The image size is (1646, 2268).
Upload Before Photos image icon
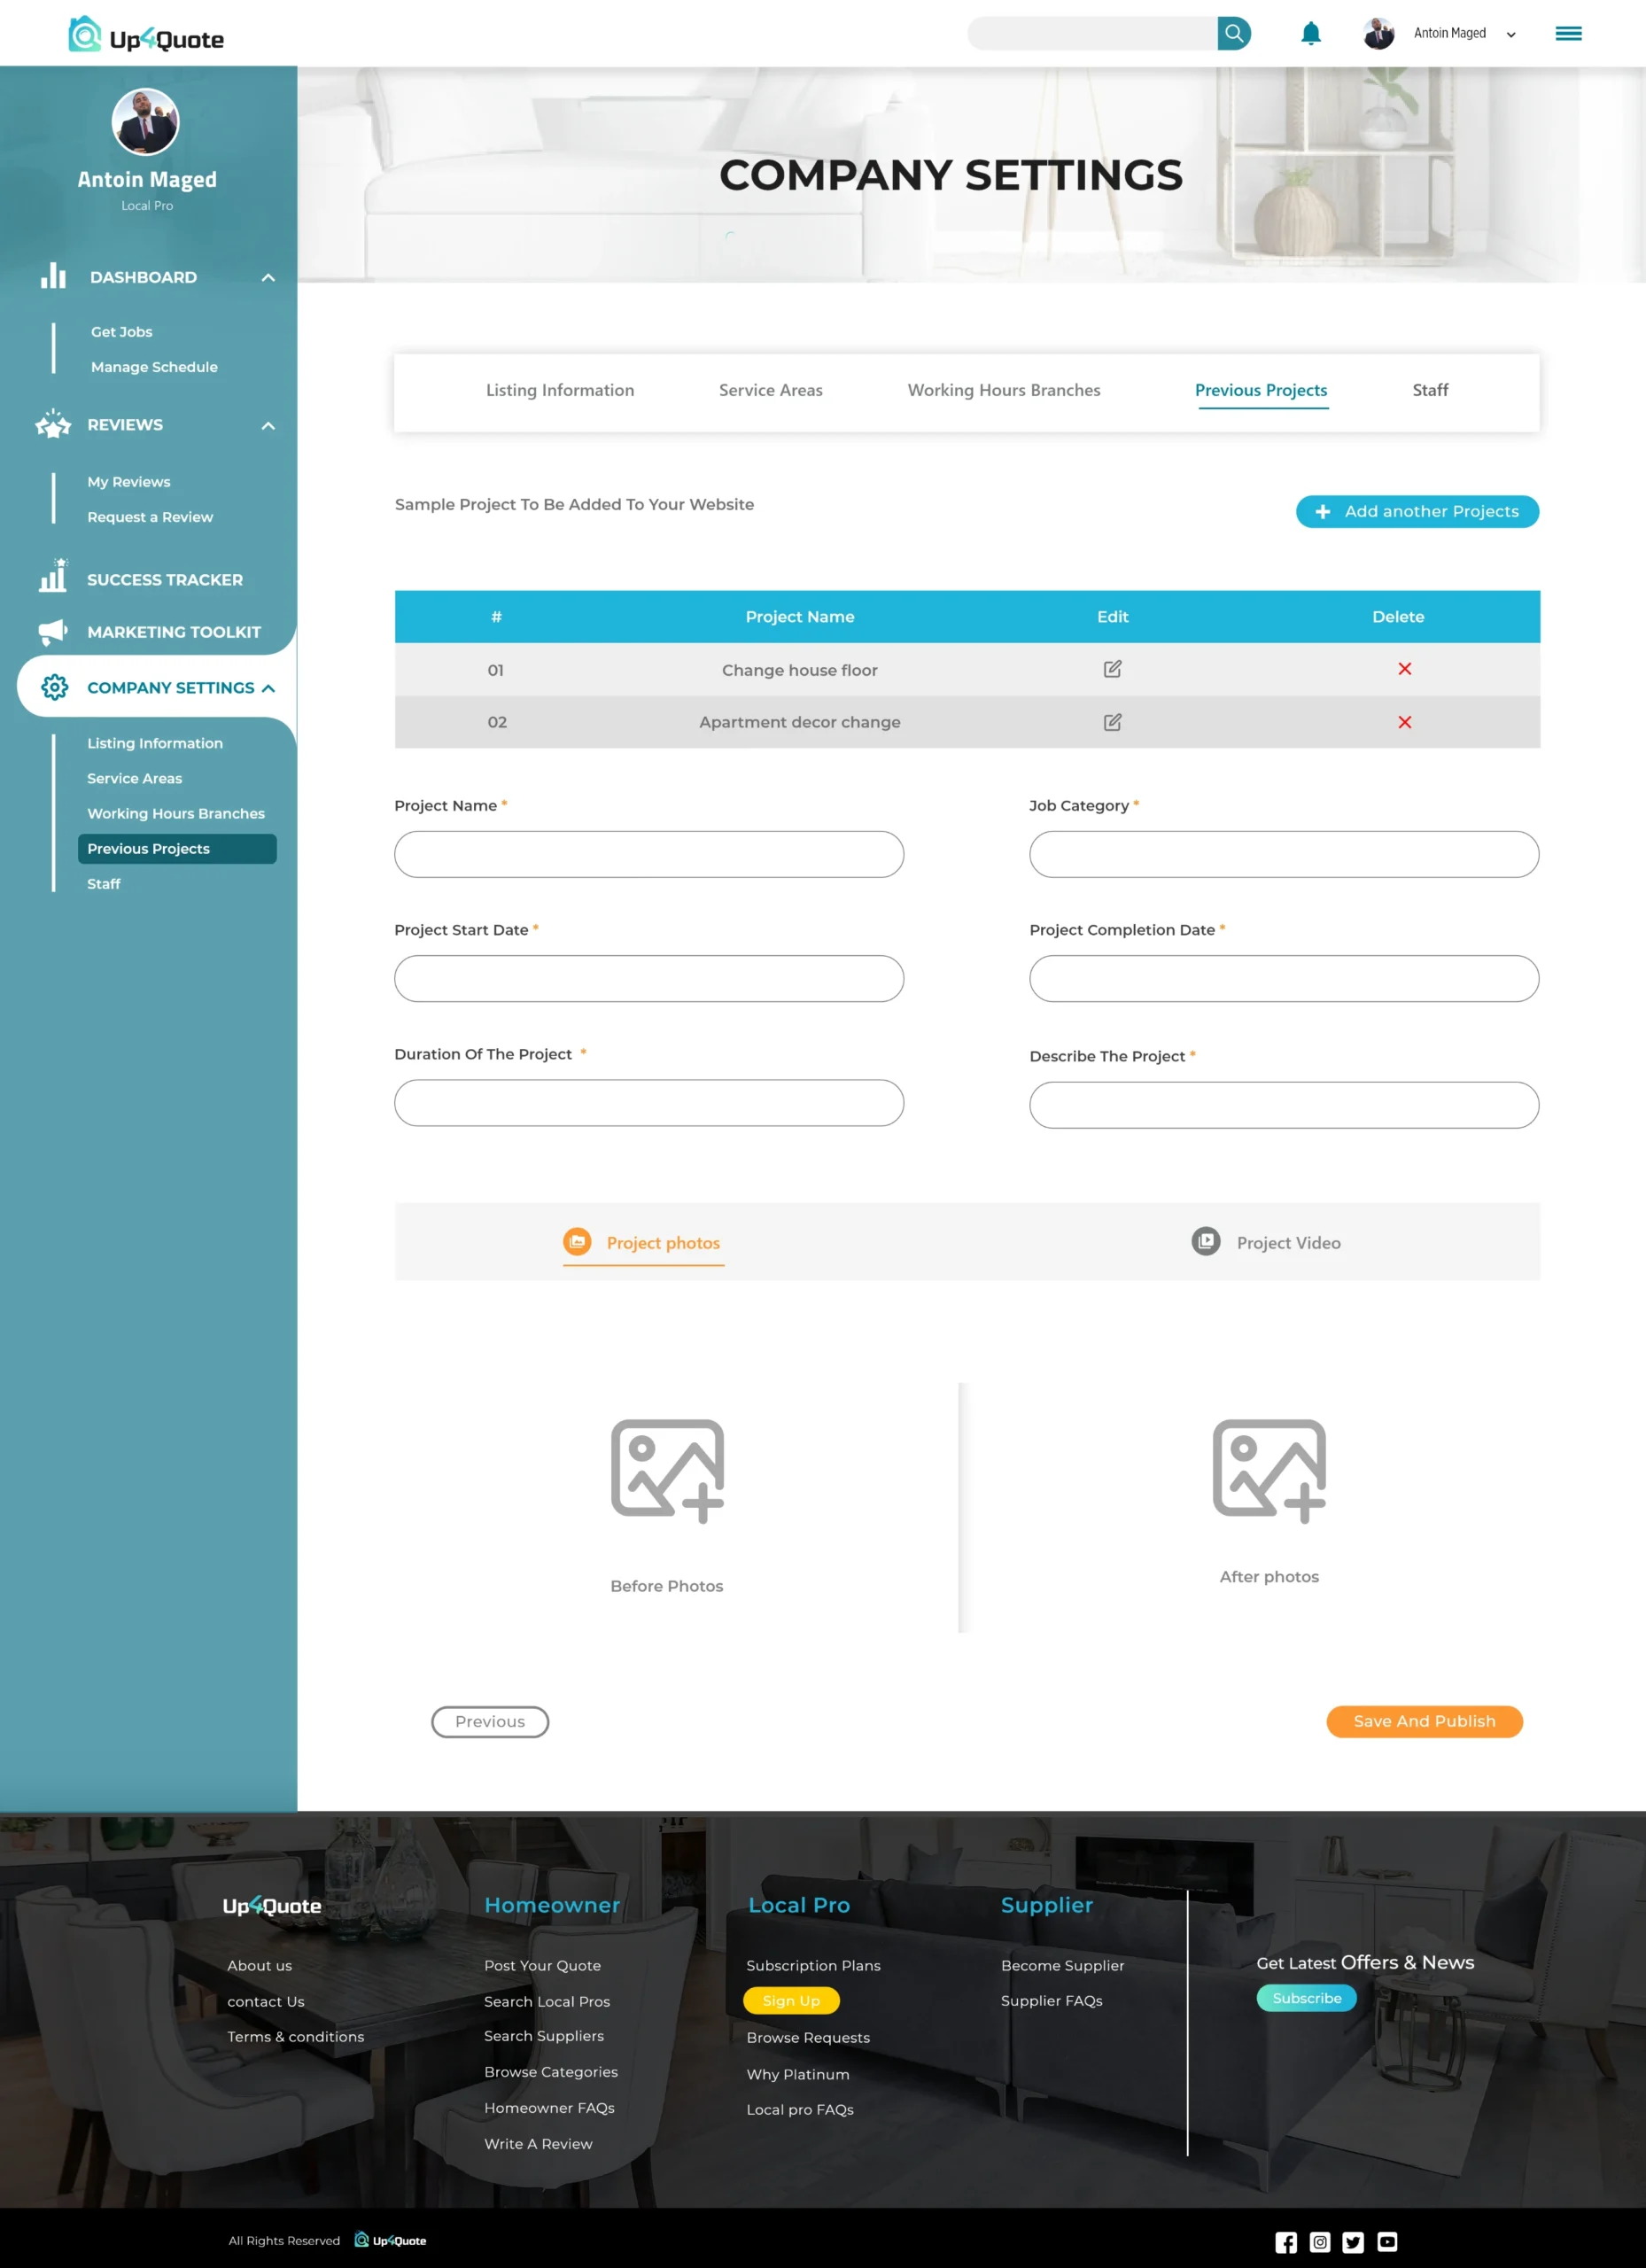(x=667, y=1470)
